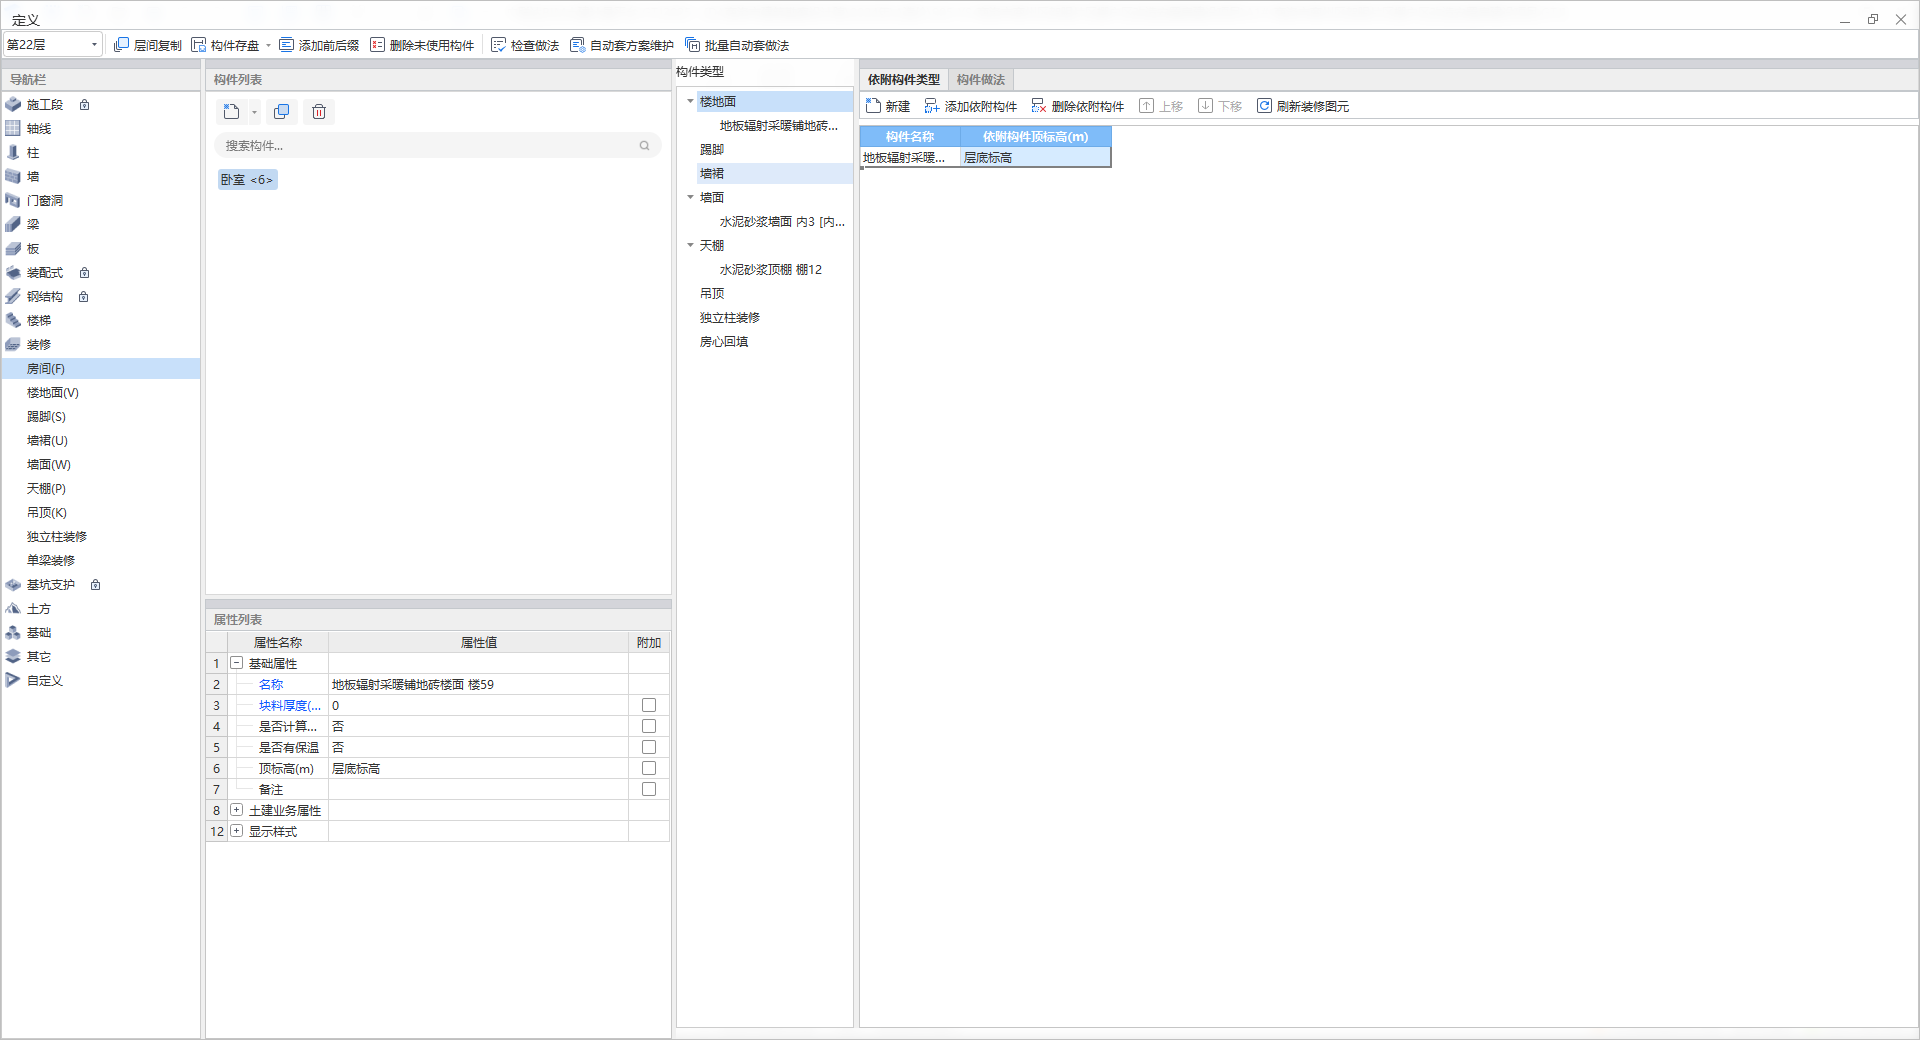This screenshot has width=1920, height=1040.
Task: Open 楼梯 category in navigation
Action: pyautogui.click(x=39, y=321)
